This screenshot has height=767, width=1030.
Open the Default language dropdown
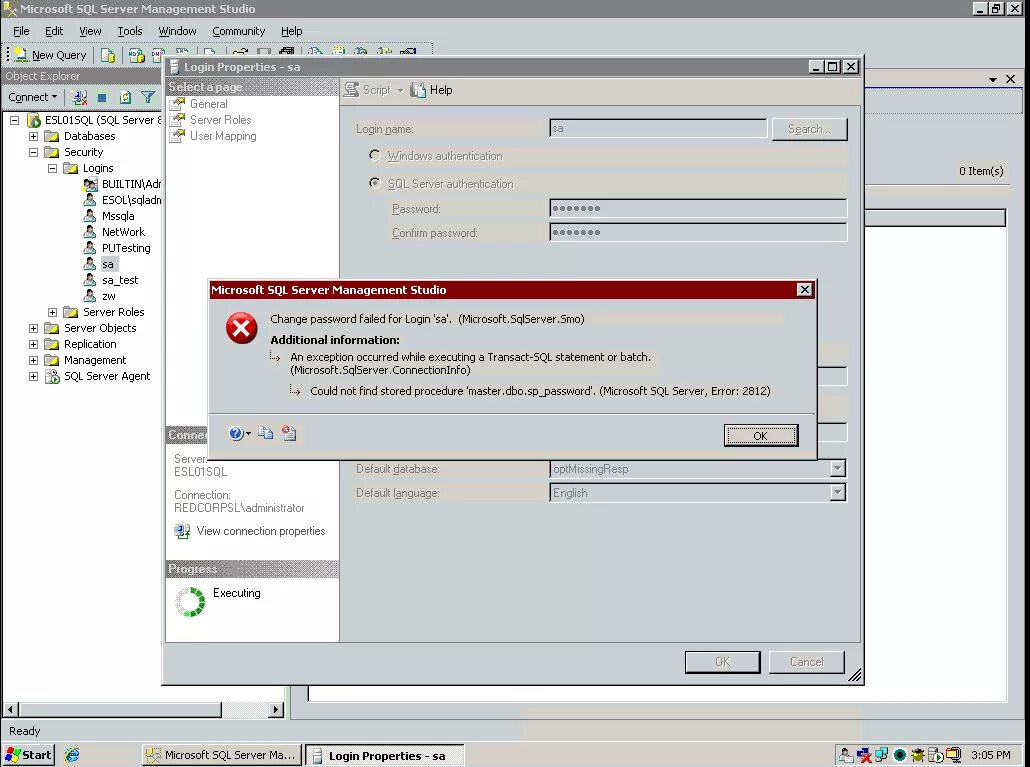tap(837, 493)
